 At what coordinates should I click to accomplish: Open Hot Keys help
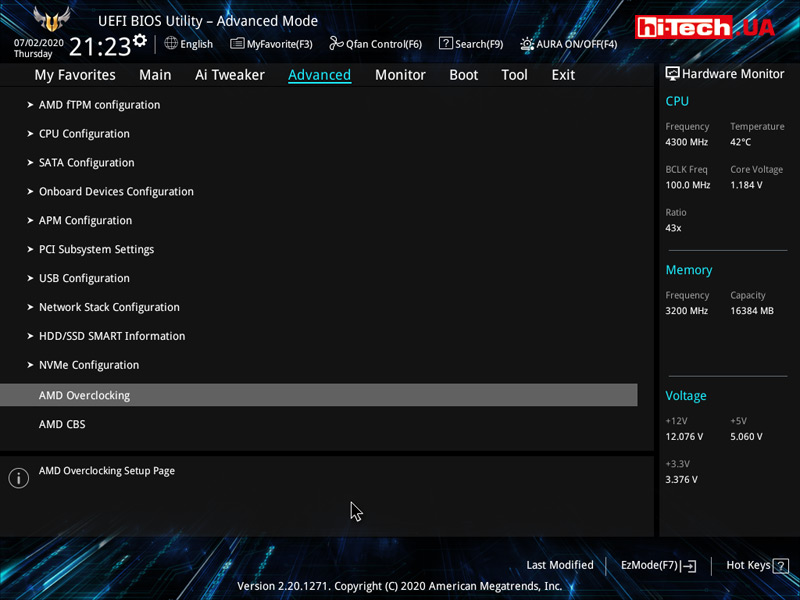point(754,565)
